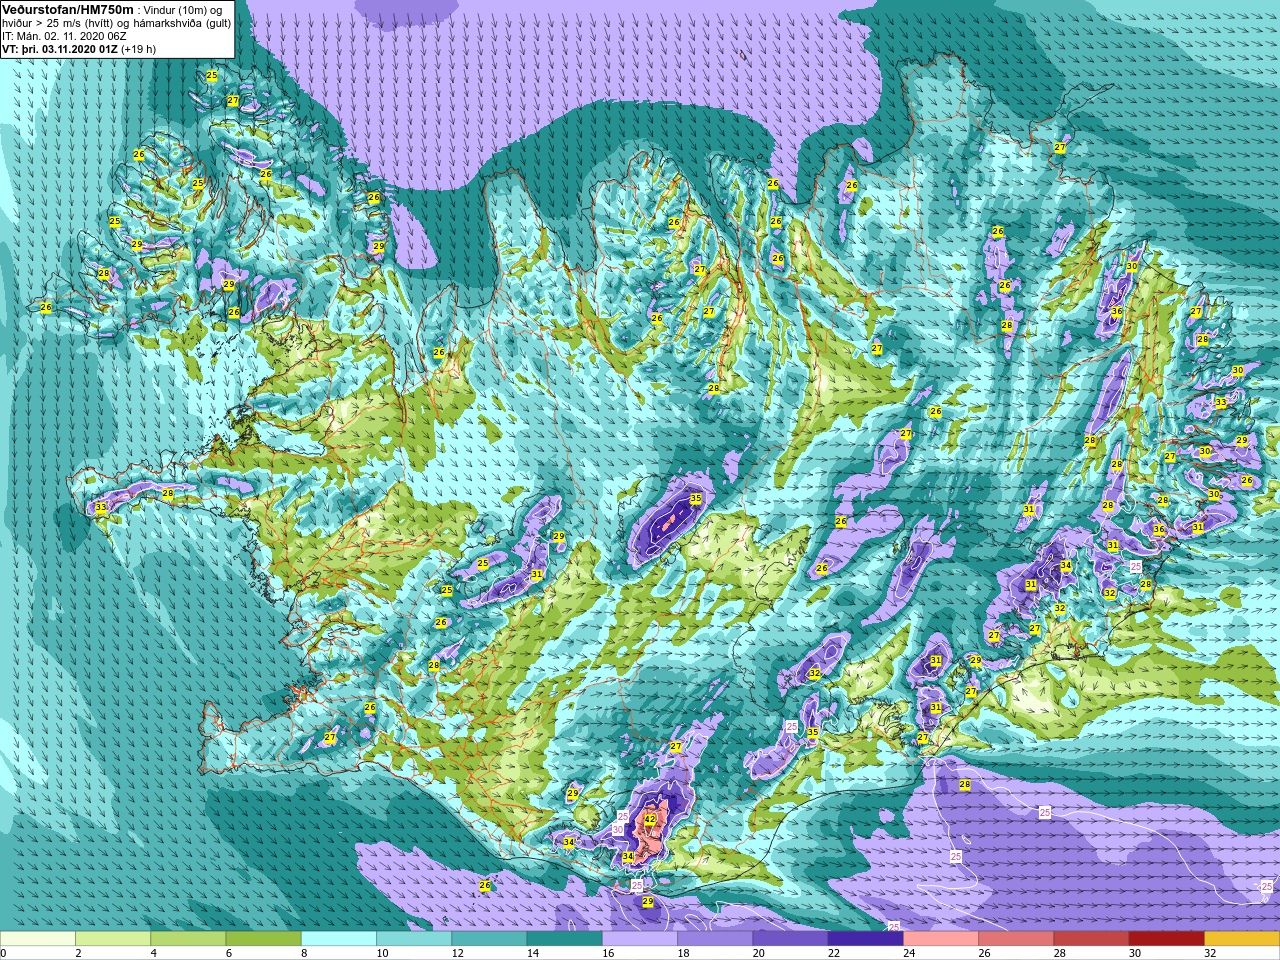Choose the indigo 22–24 m/s legend swatch
This screenshot has width=1280, height=960.
tap(866, 939)
